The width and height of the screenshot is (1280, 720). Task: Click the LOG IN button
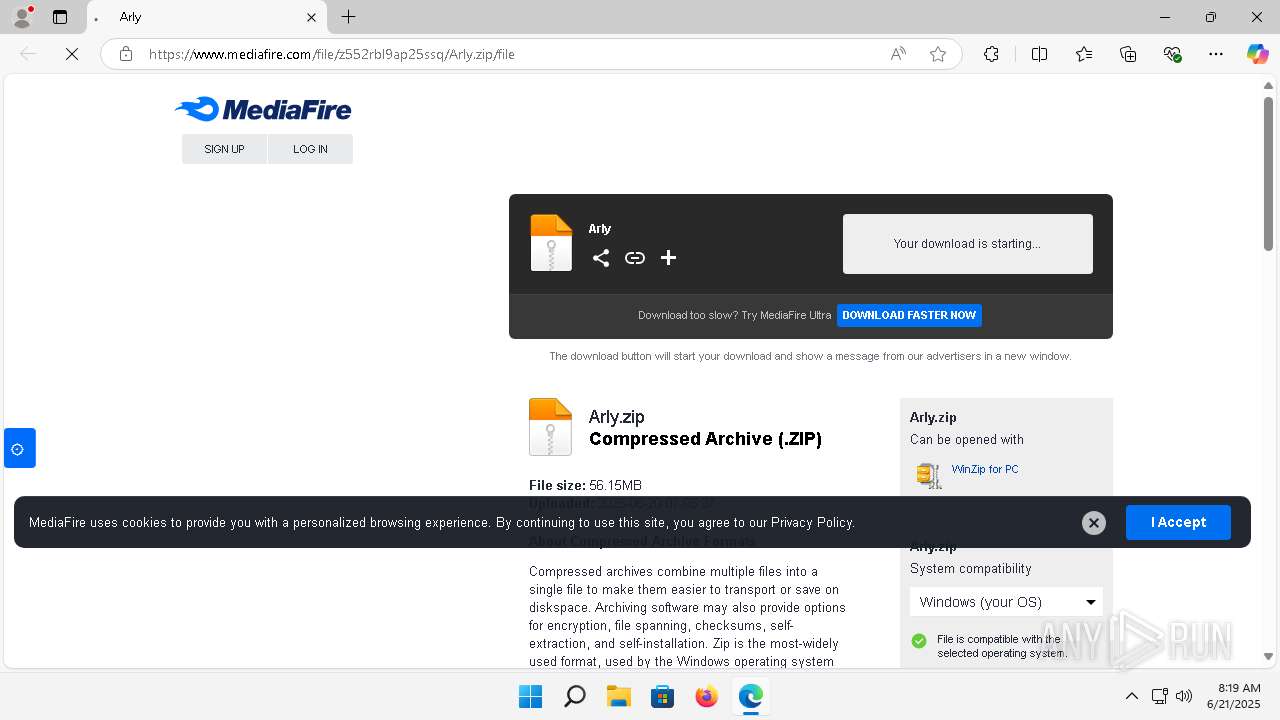[310, 149]
